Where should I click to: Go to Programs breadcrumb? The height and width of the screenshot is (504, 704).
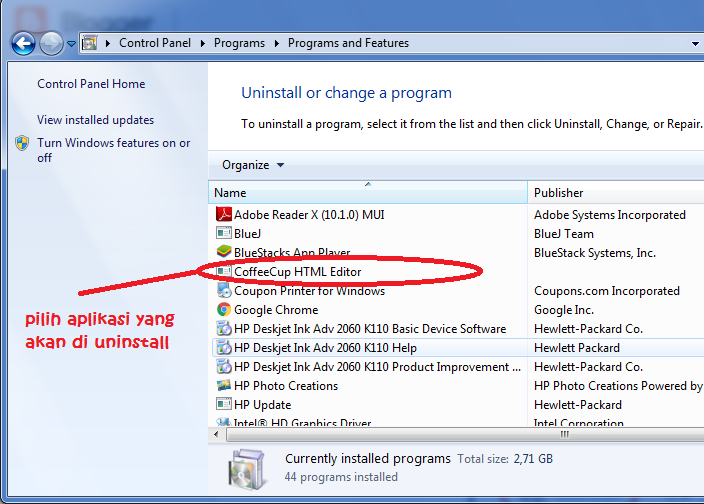[239, 43]
